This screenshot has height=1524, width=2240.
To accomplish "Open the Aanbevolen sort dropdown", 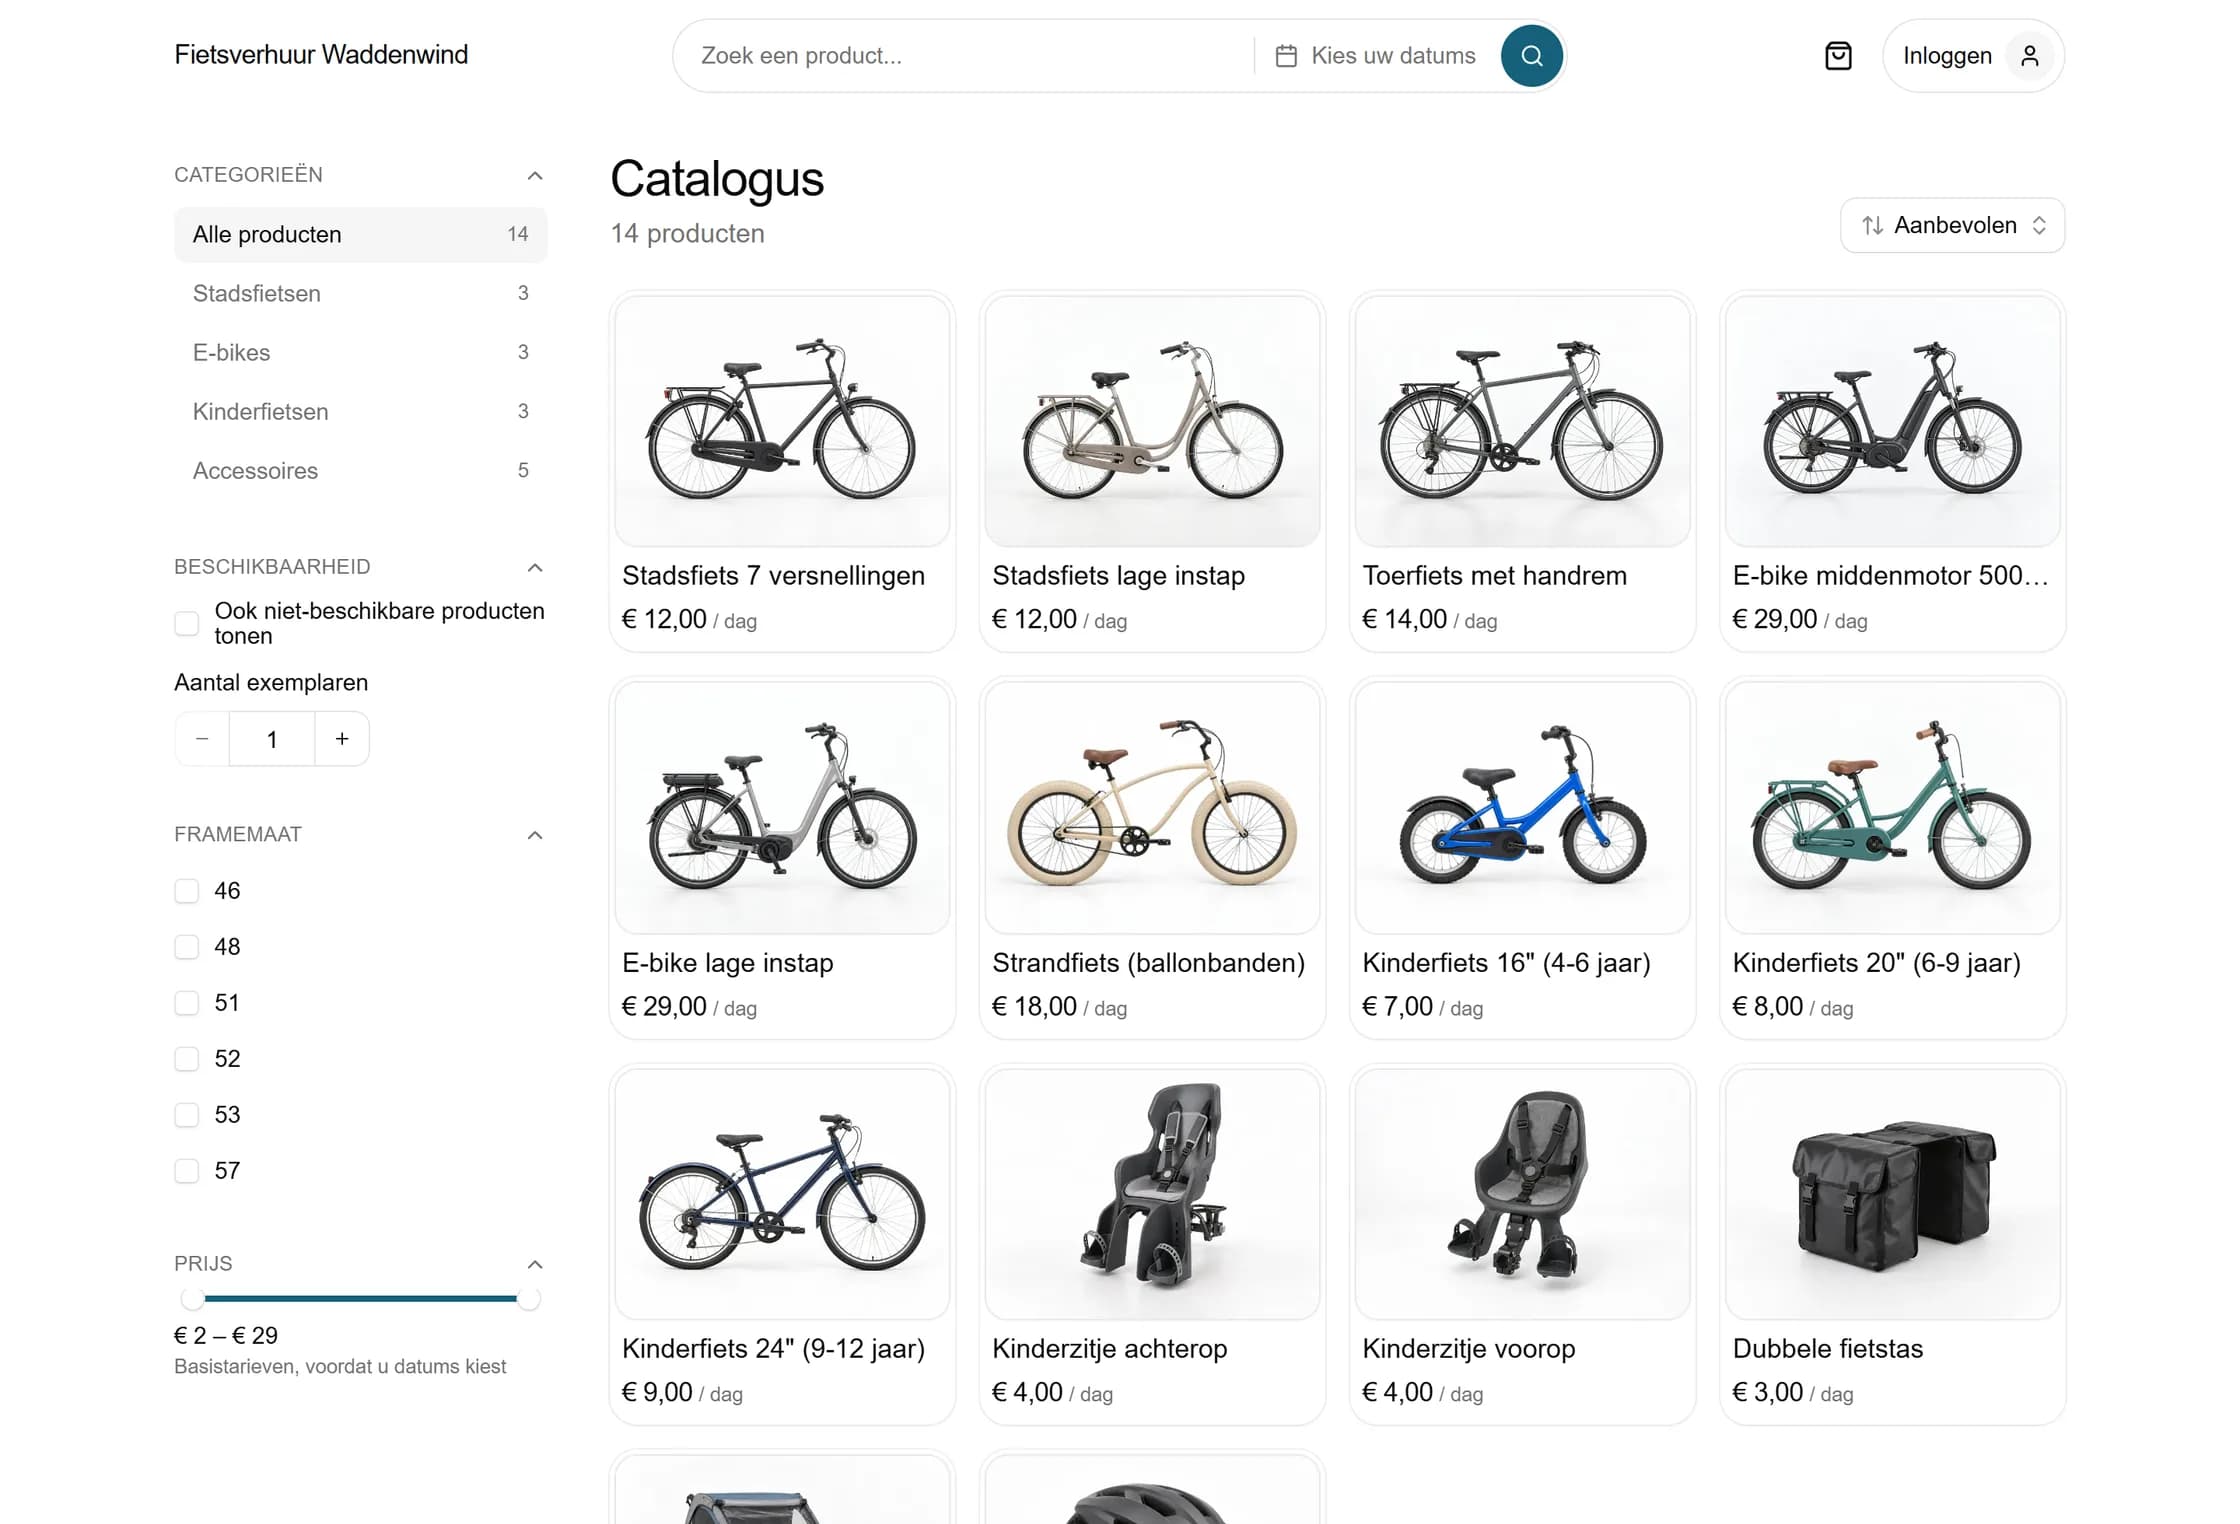I will [x=1952, y=226].
